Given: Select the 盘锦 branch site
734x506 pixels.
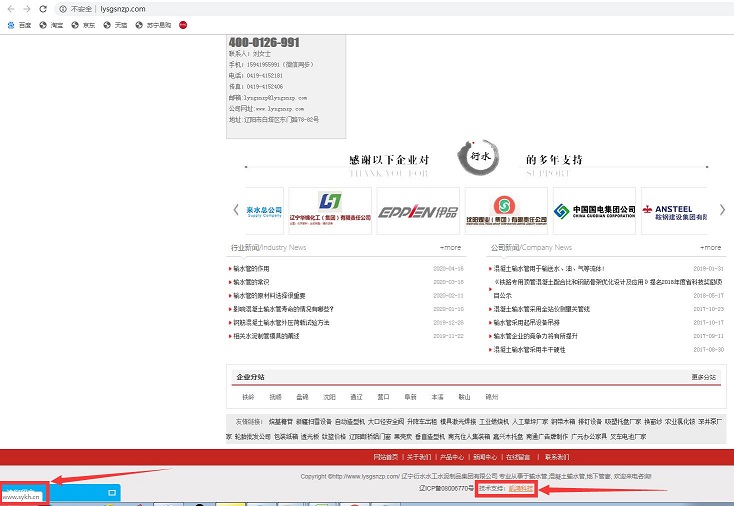Looking at the screenshot, I should click(302, 397).
